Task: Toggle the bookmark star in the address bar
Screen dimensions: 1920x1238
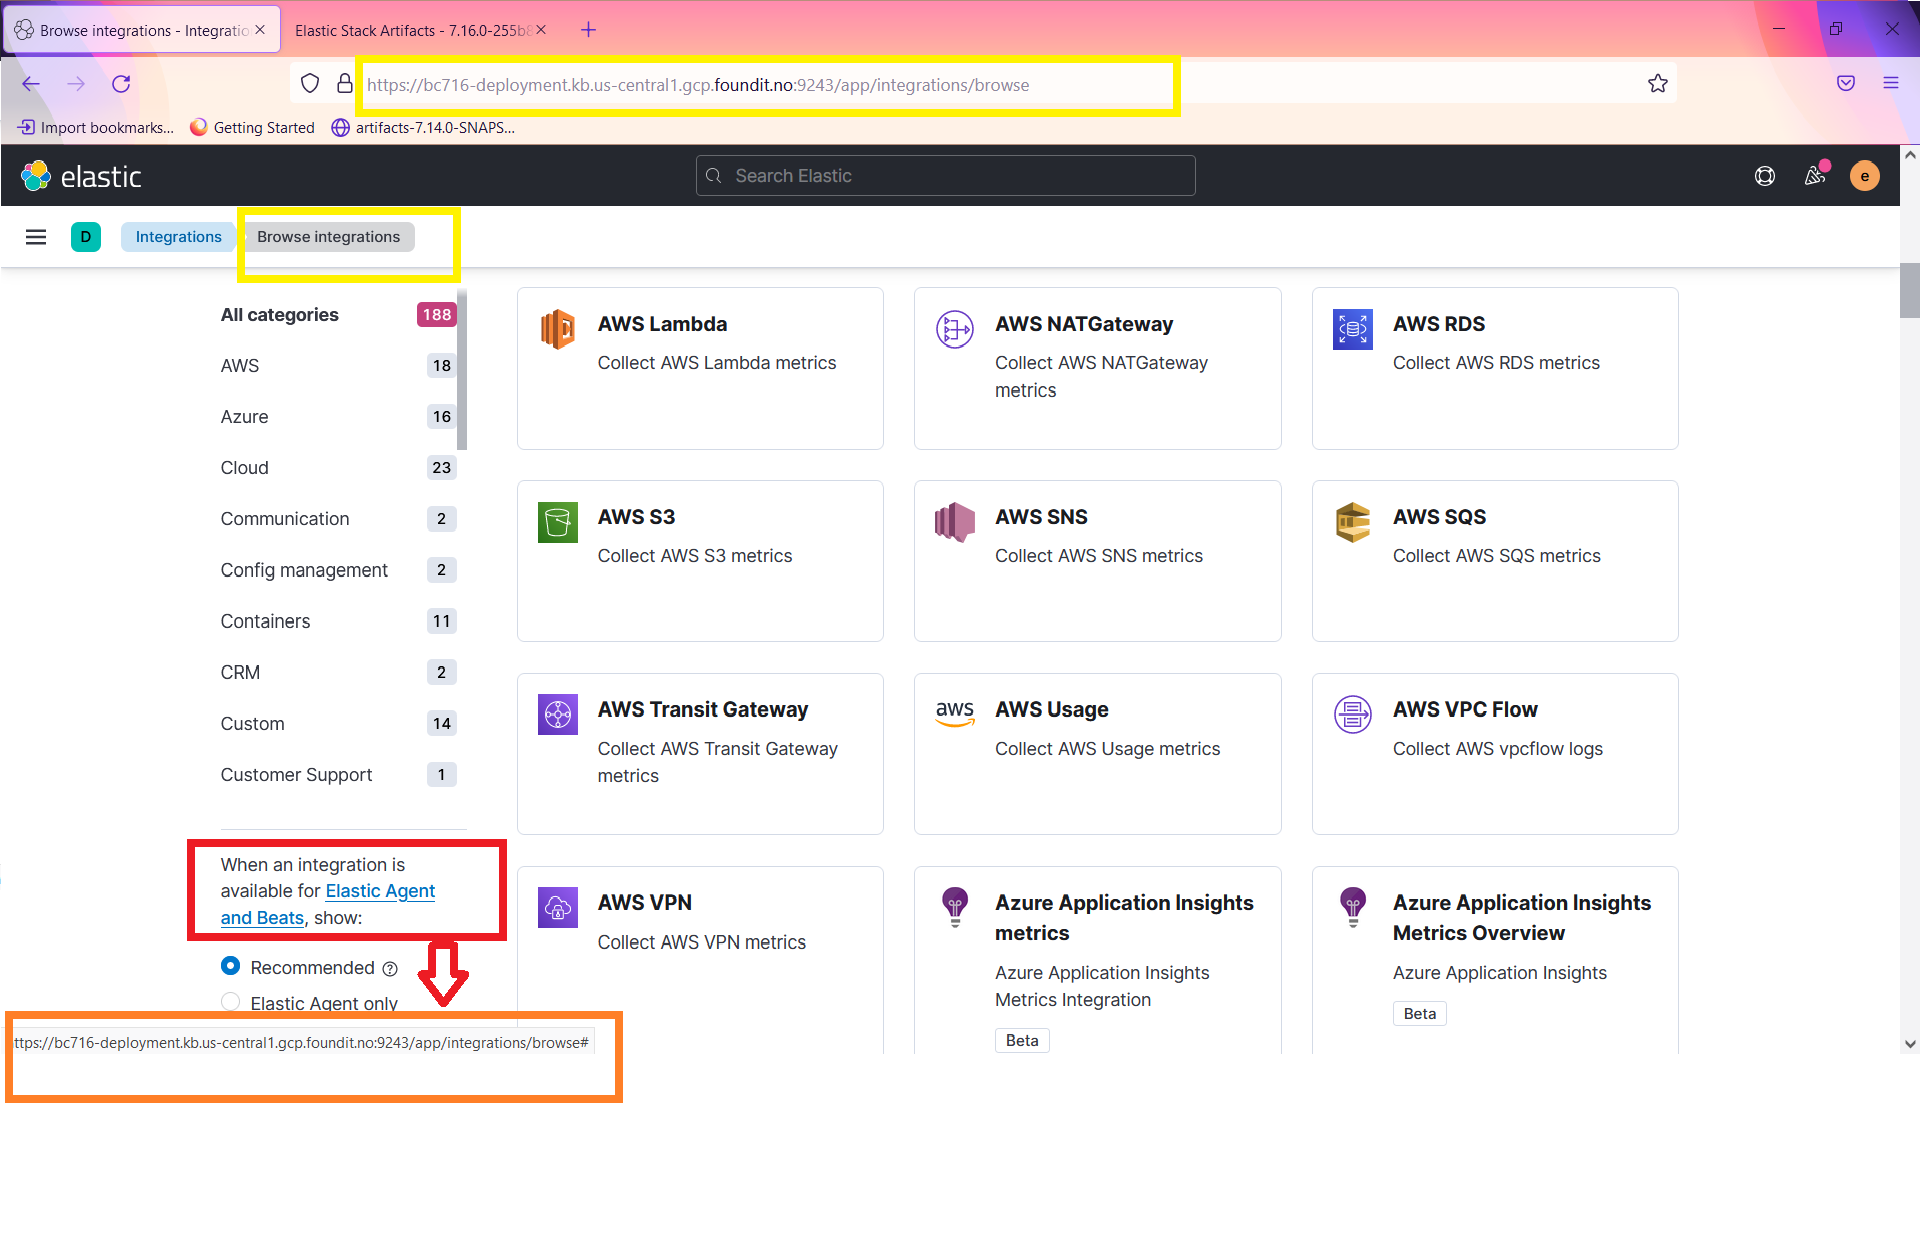Action: 1658,83
